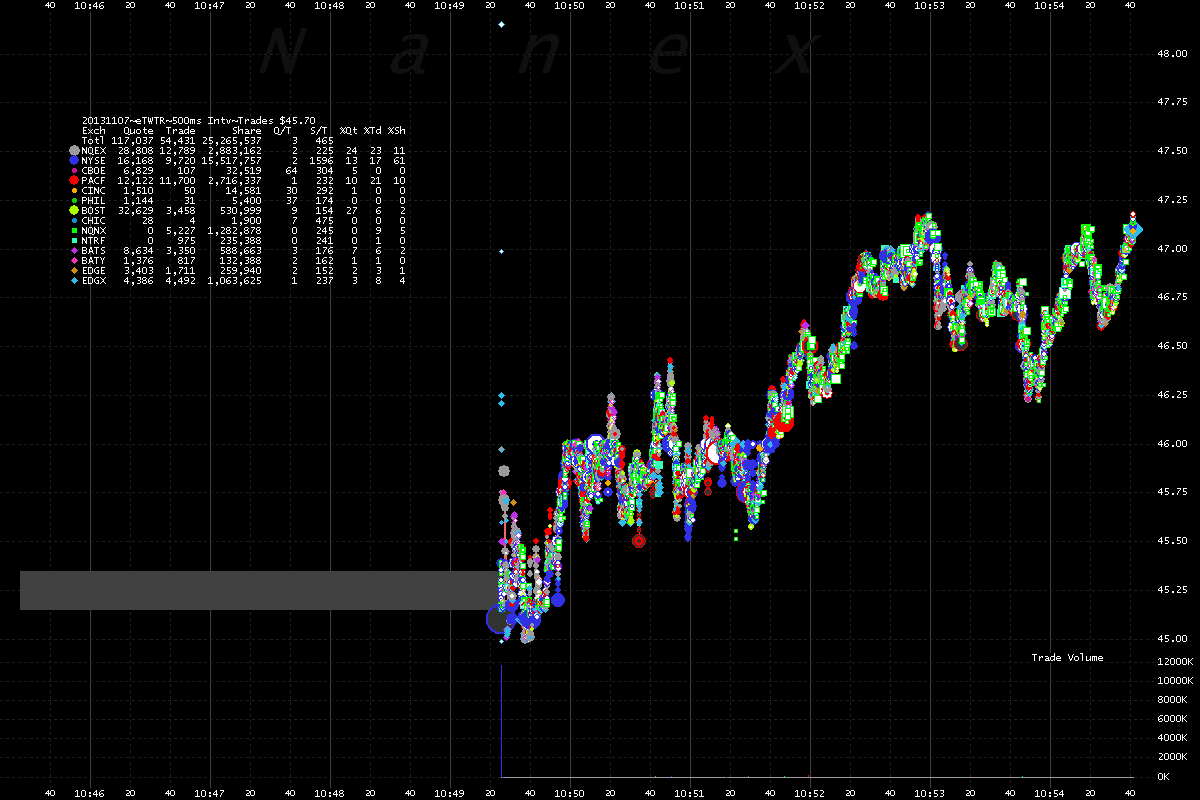Click the small magenta CBOE legend dot
Screen dimensions: 1200x800
tap(74, 170)
